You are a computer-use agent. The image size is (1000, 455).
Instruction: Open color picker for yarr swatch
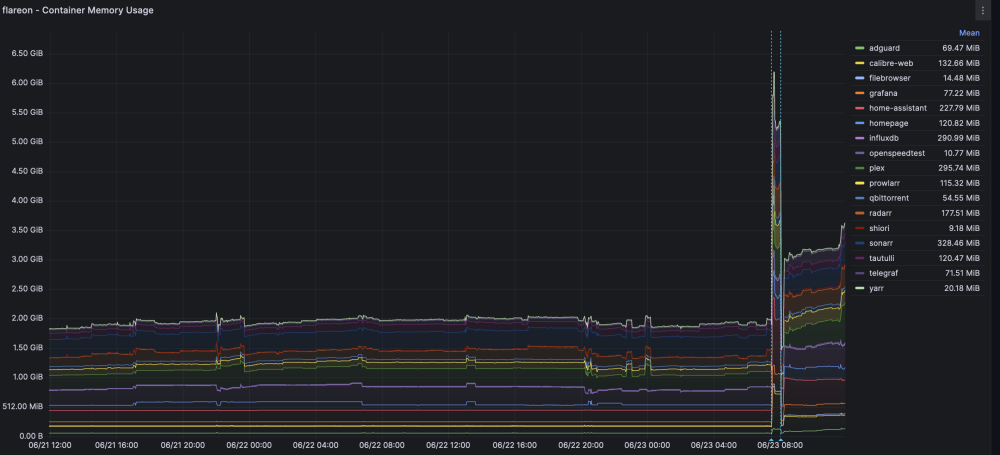coord(859,288)
